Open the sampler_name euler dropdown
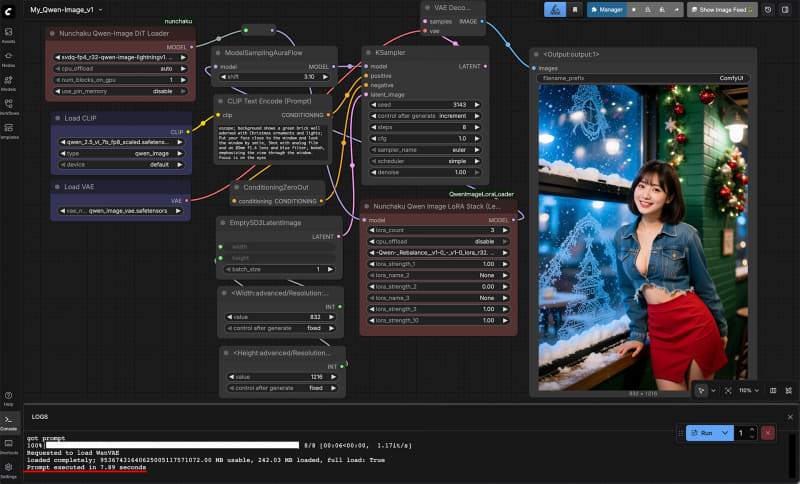The width and height of the screenshot is (800, 484). coord(424,150)
